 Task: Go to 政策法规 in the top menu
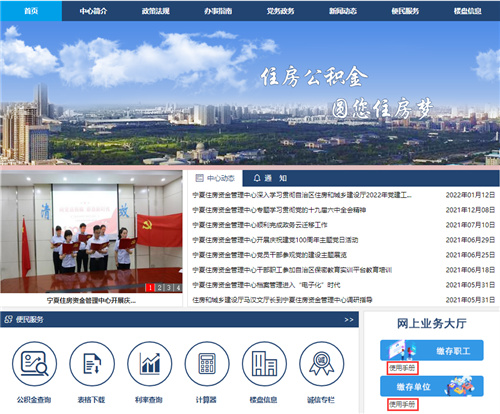pos(156,11)
